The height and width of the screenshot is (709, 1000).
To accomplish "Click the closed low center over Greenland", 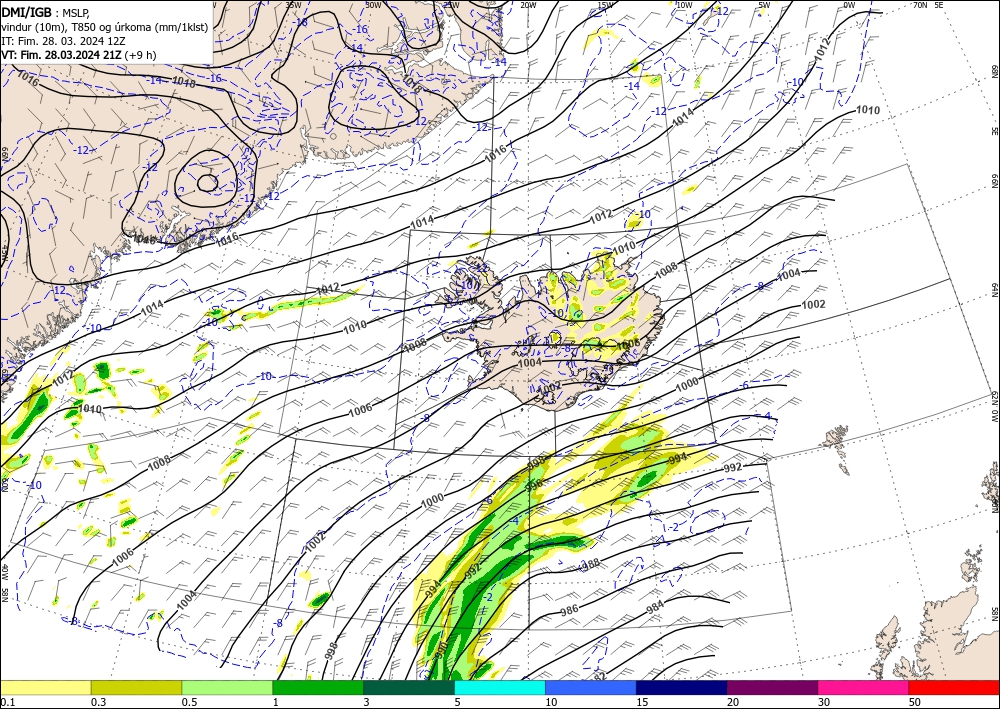I will 207,183.
